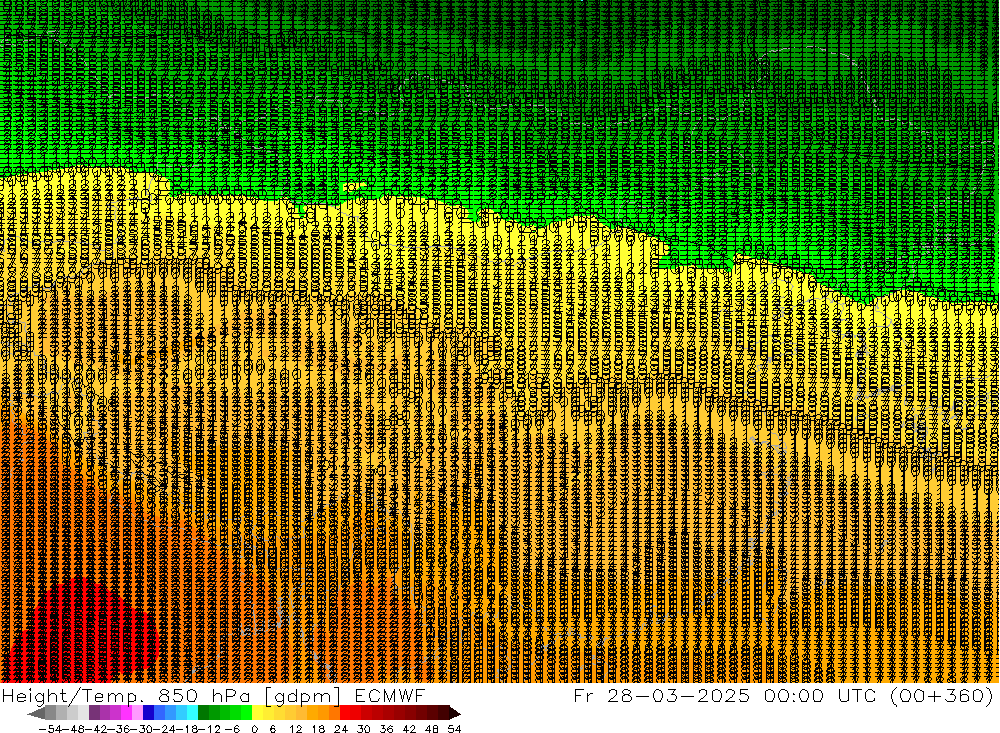The height and width of the screenshot is (733, 1000).
Task: Click the '00:00 UTC' time text
Action: 821,695
